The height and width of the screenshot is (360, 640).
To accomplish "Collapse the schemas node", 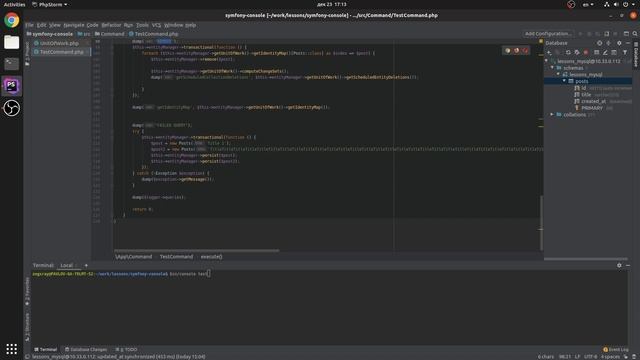I will [x=552, y=68].
